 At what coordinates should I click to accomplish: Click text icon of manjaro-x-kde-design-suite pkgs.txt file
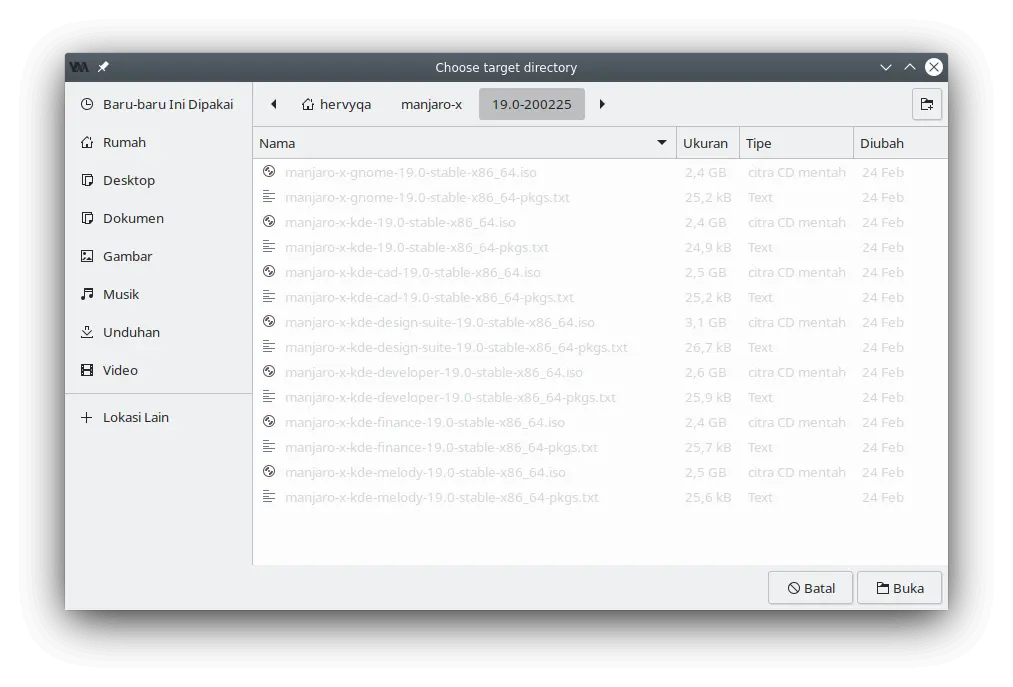click(x=269, y=346)
